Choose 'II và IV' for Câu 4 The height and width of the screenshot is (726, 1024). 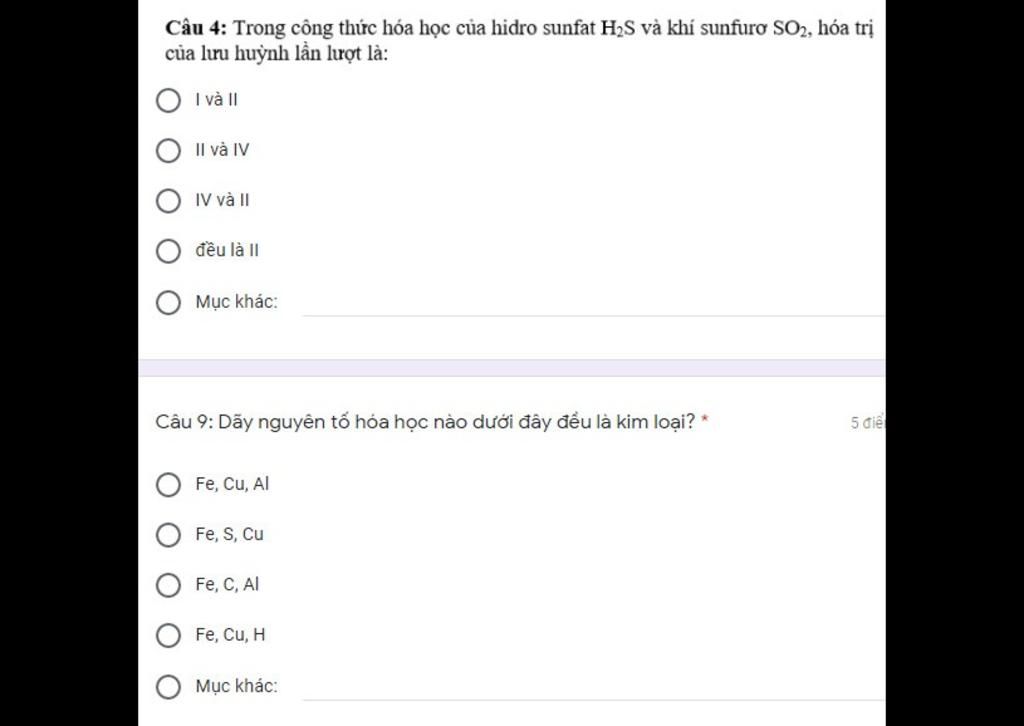(168, 151)
